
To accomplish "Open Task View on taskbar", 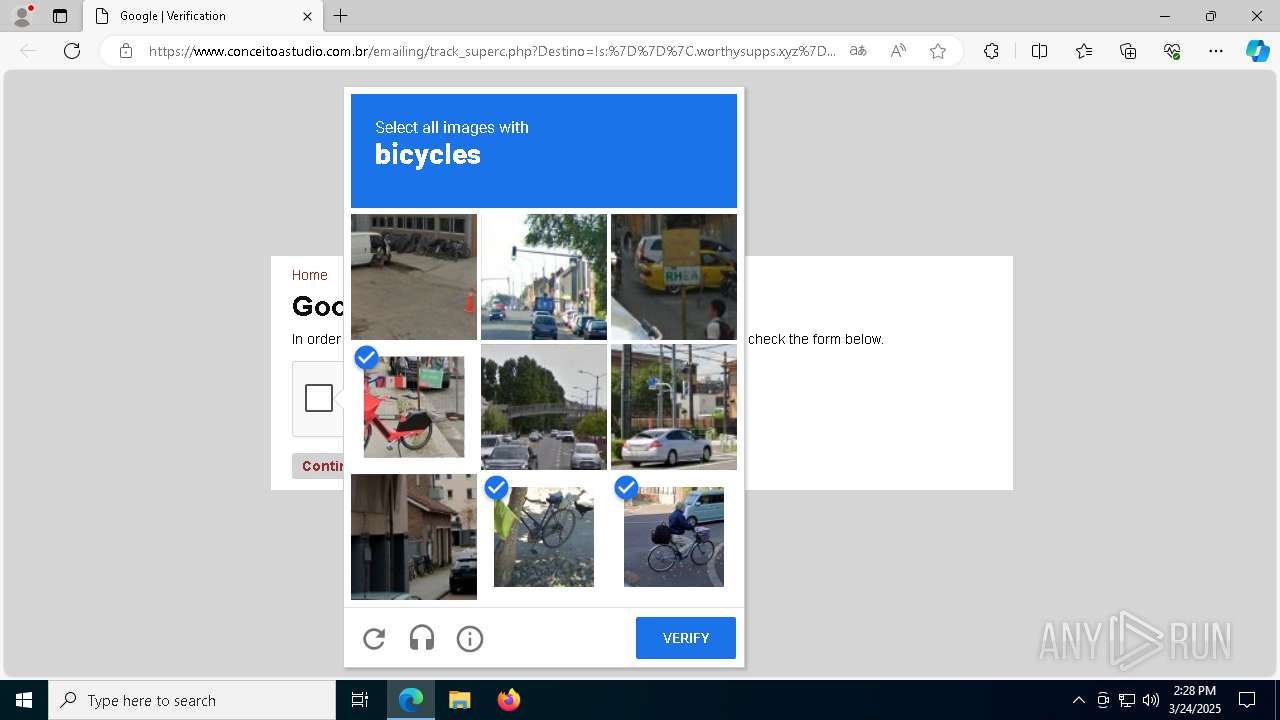I will 360,700.
